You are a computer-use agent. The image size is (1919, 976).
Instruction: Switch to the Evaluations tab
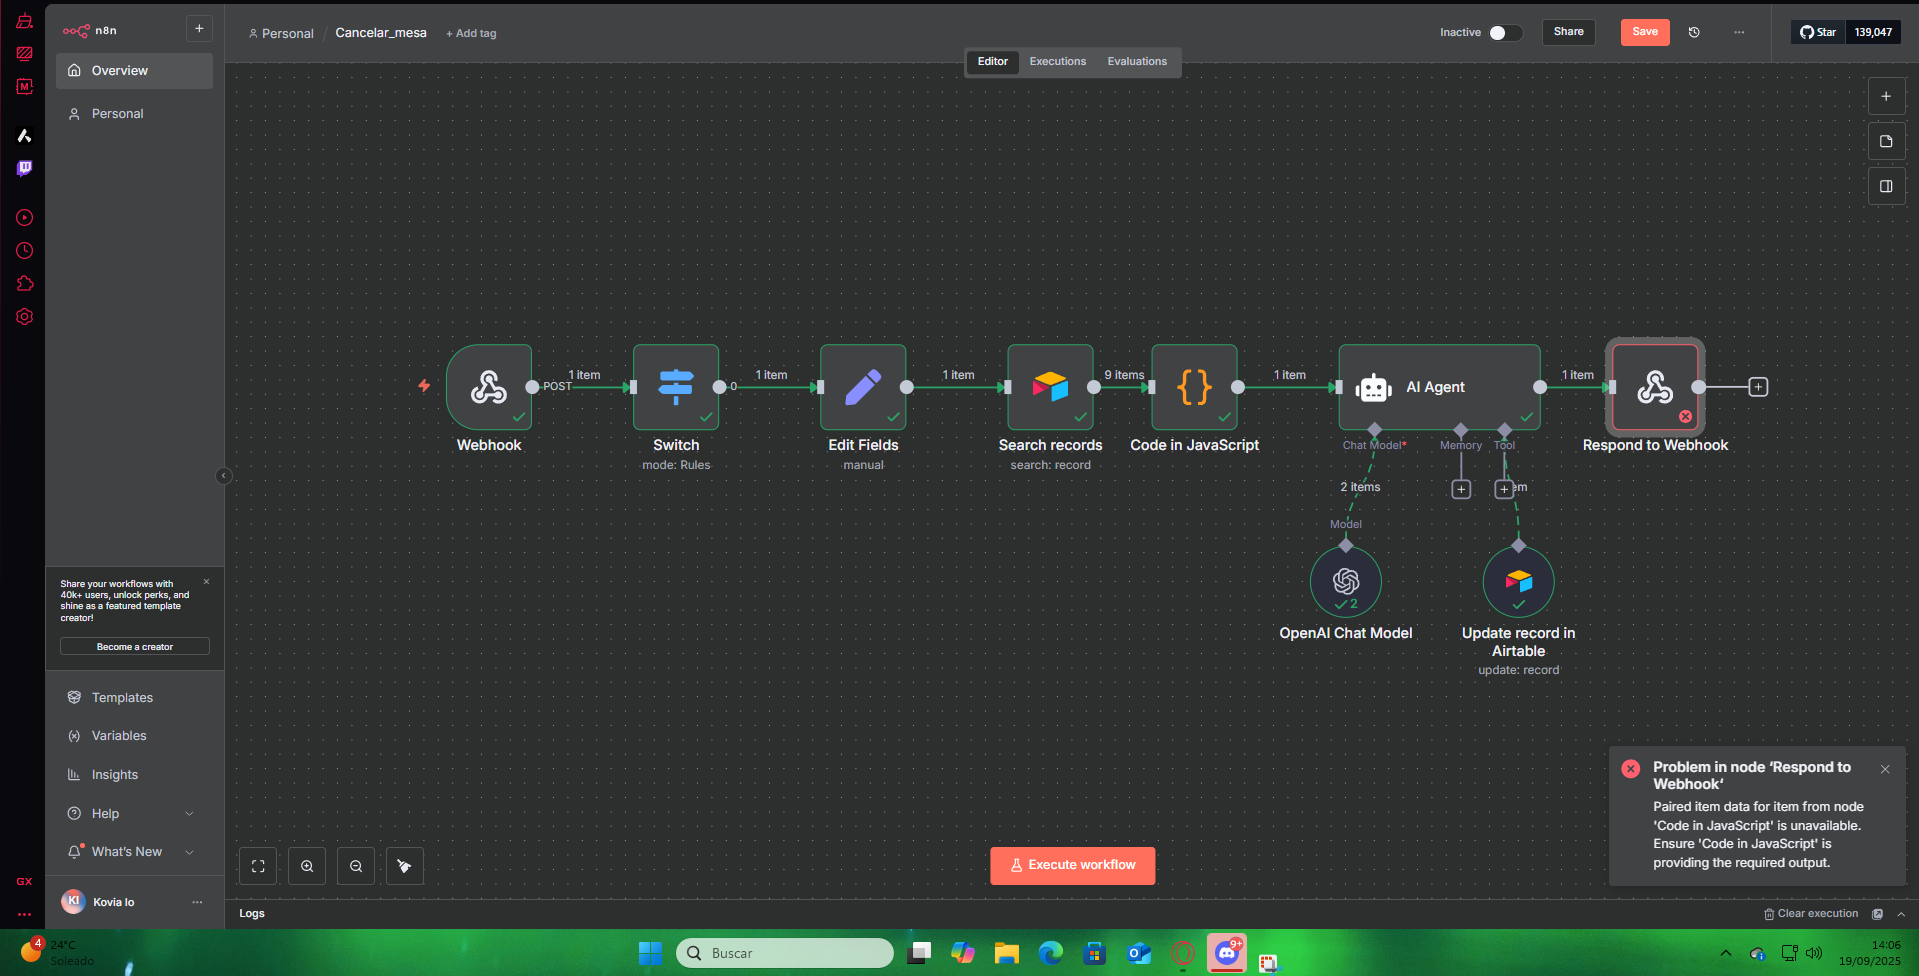[1136, 62]
